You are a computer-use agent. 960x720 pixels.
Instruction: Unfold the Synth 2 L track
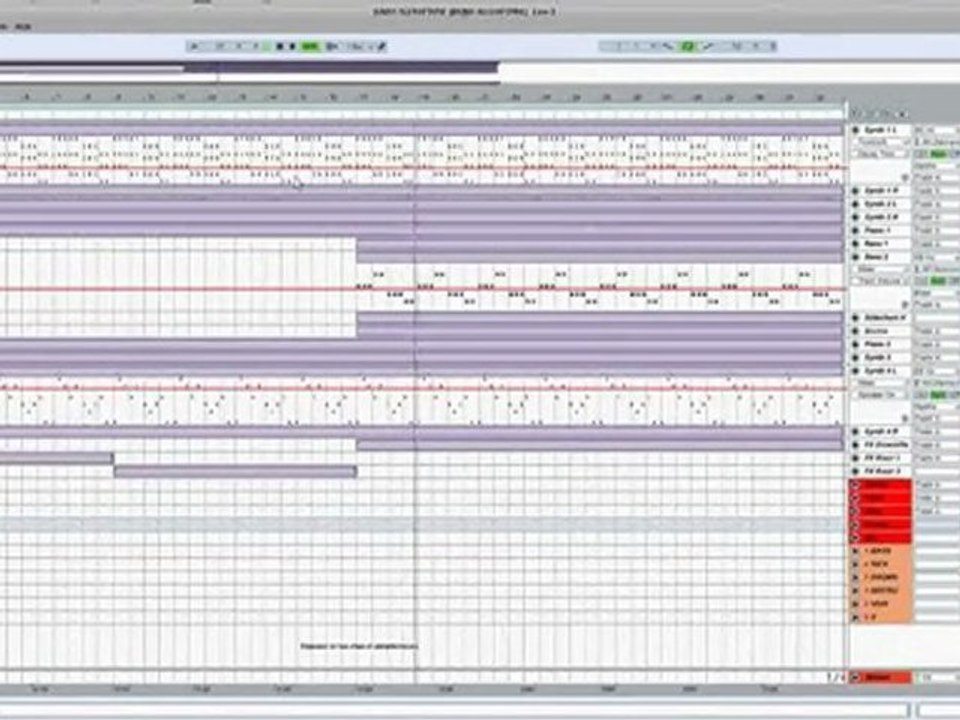855,204
